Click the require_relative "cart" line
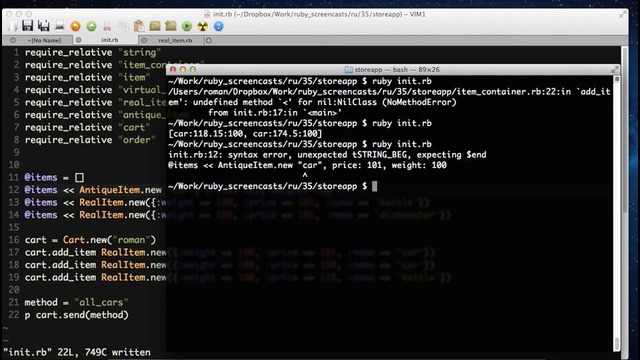This screenshot has height=360, width=640. (87, 127)
